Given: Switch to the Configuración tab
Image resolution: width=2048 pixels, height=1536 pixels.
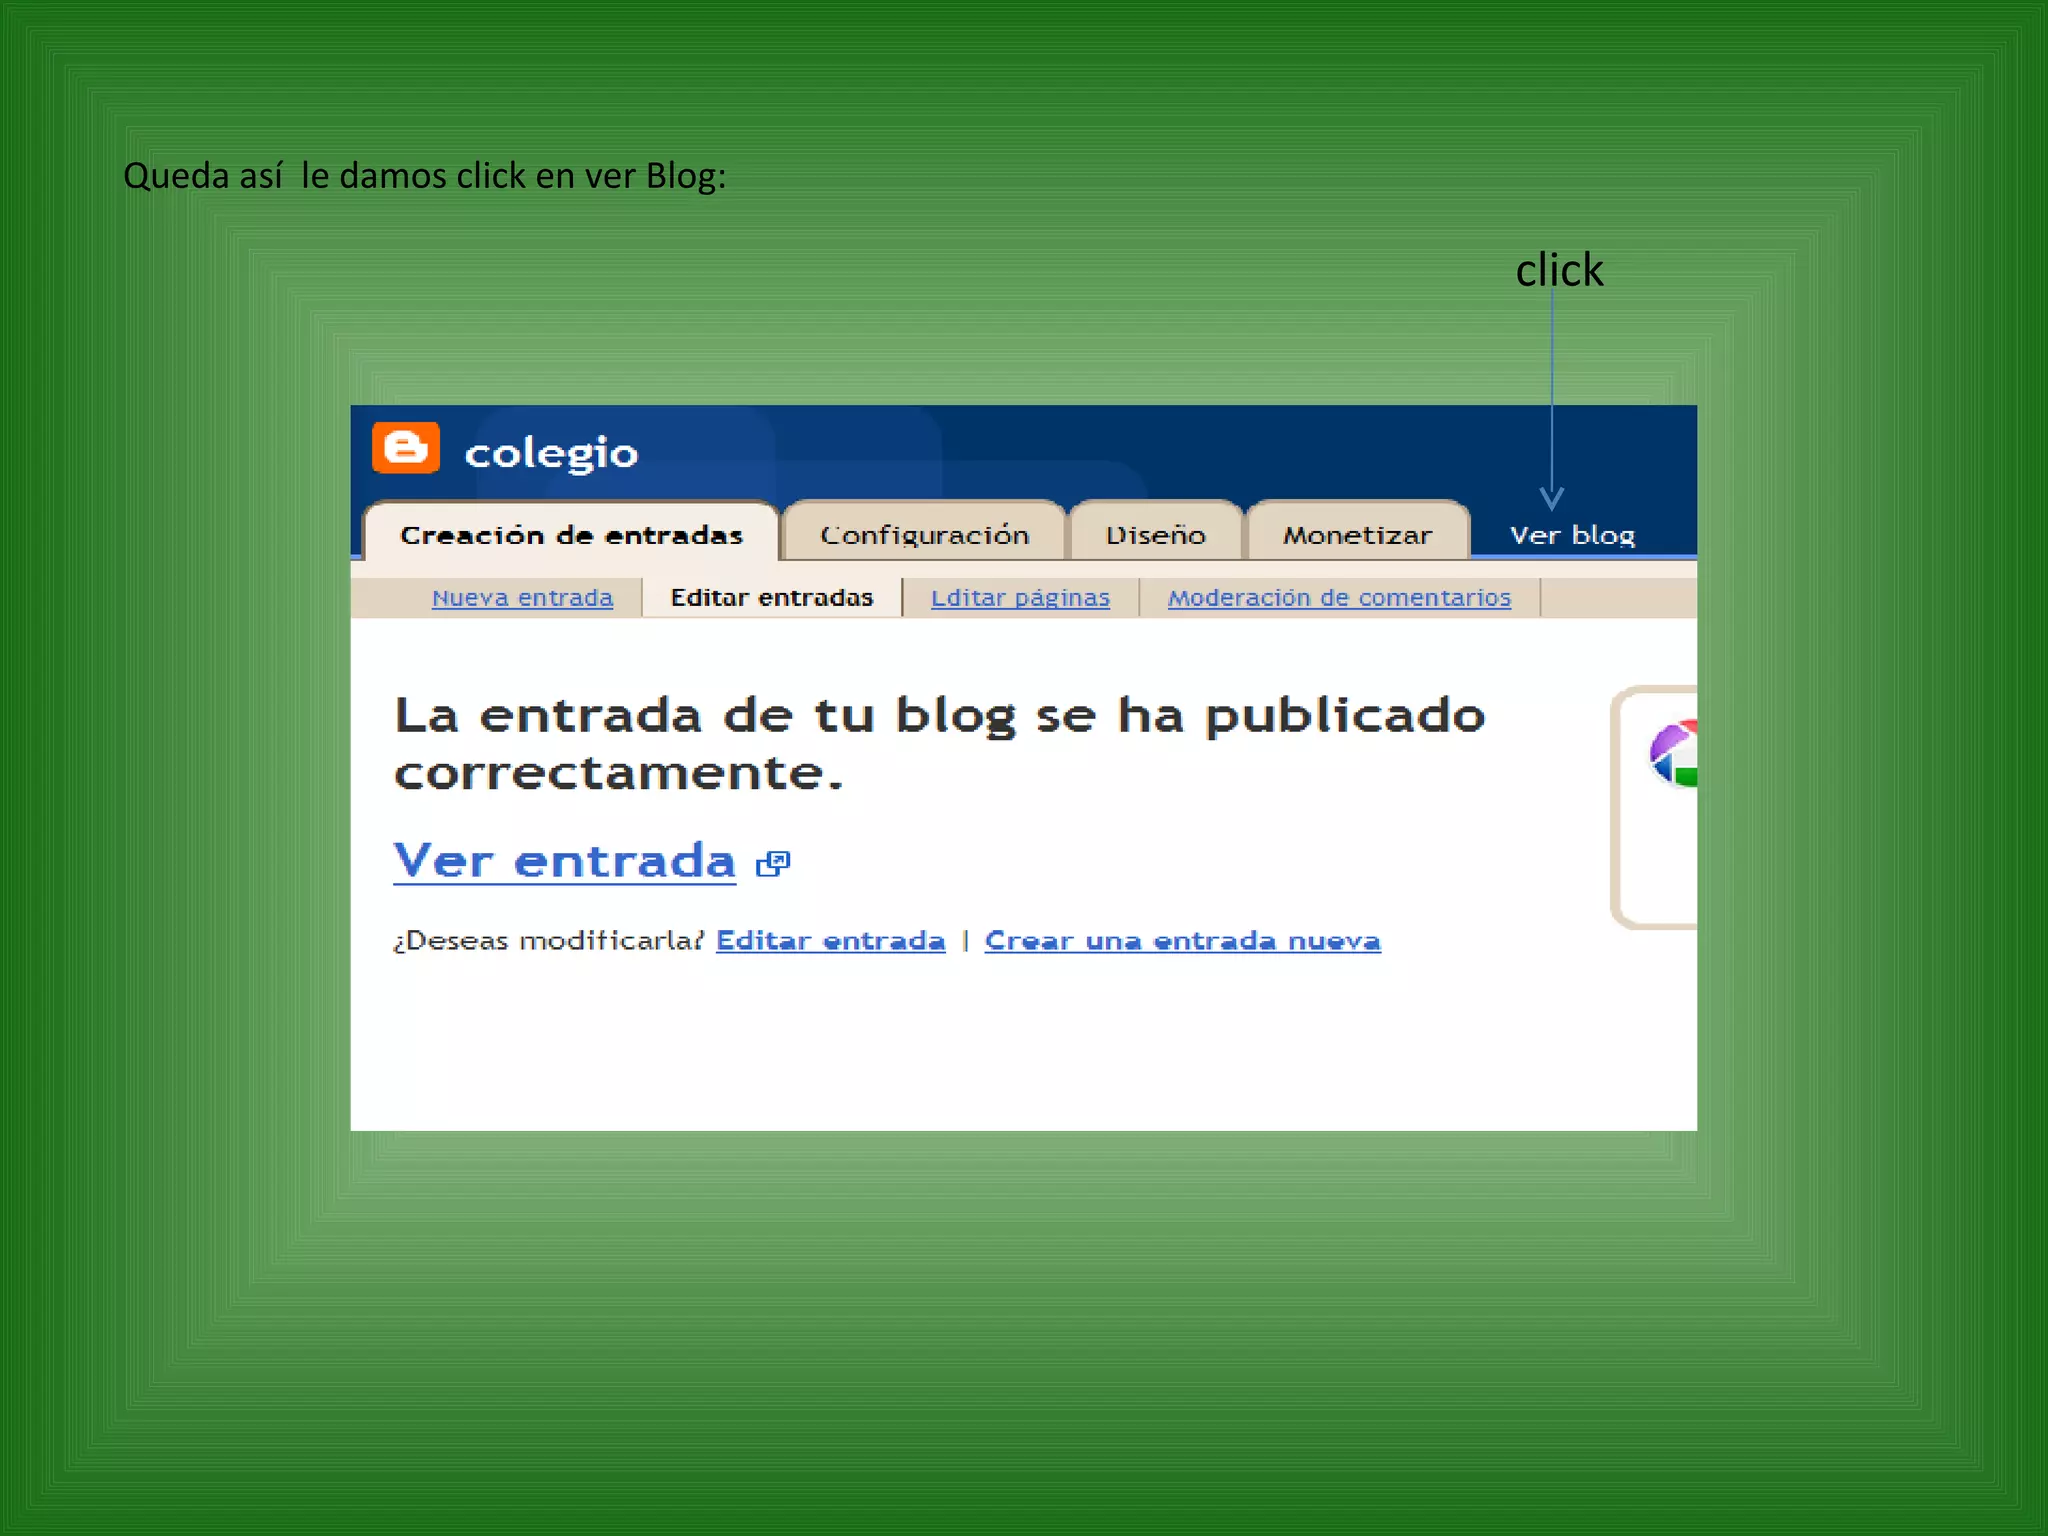Looking at the screenshot, I should tap(925, 532).
